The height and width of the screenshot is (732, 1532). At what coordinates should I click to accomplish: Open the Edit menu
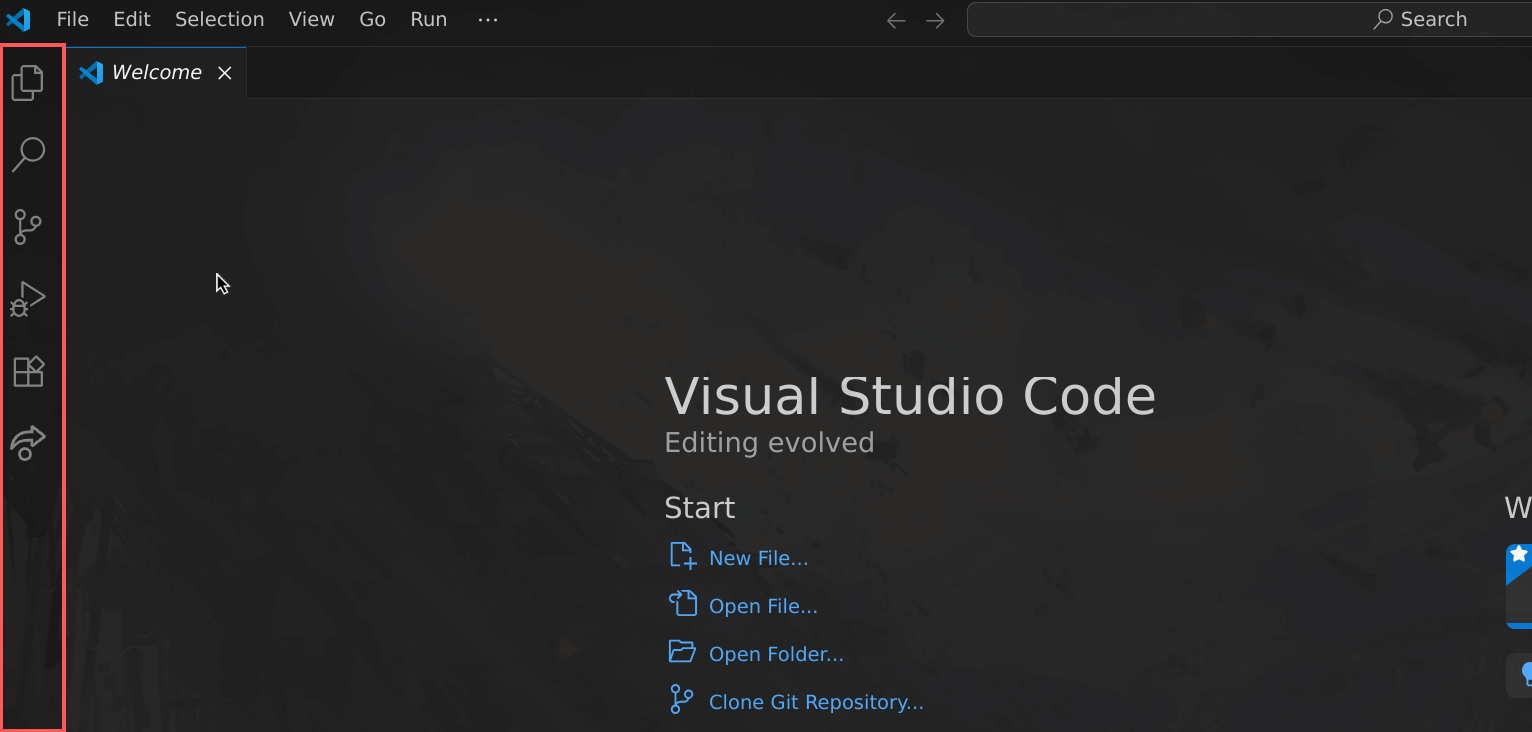132,19
